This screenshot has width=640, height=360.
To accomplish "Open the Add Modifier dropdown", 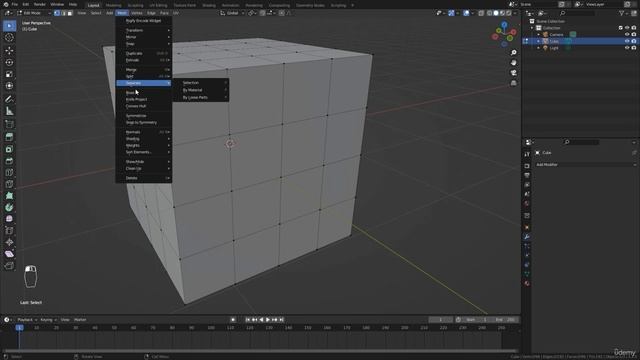I will [x=586, y=164].
